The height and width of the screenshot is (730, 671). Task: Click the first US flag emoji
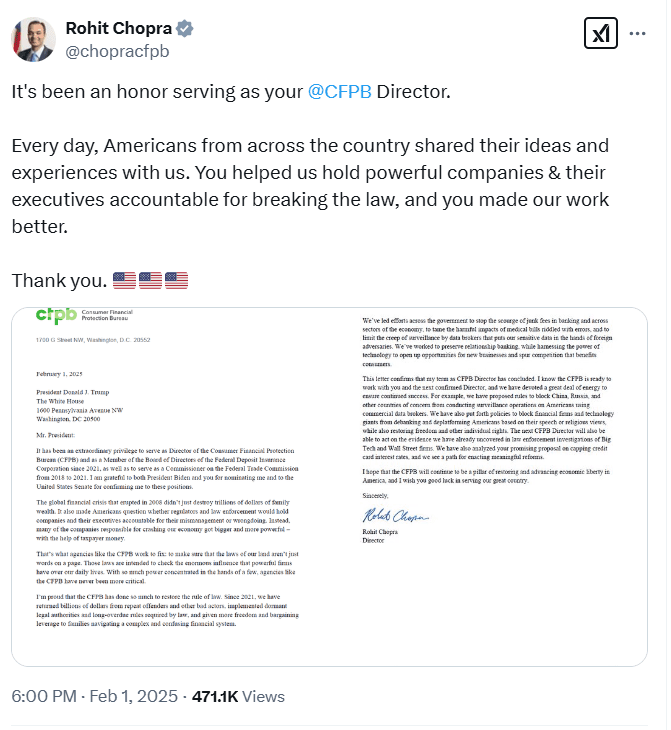pyautogui.click(x=124, y=281)
